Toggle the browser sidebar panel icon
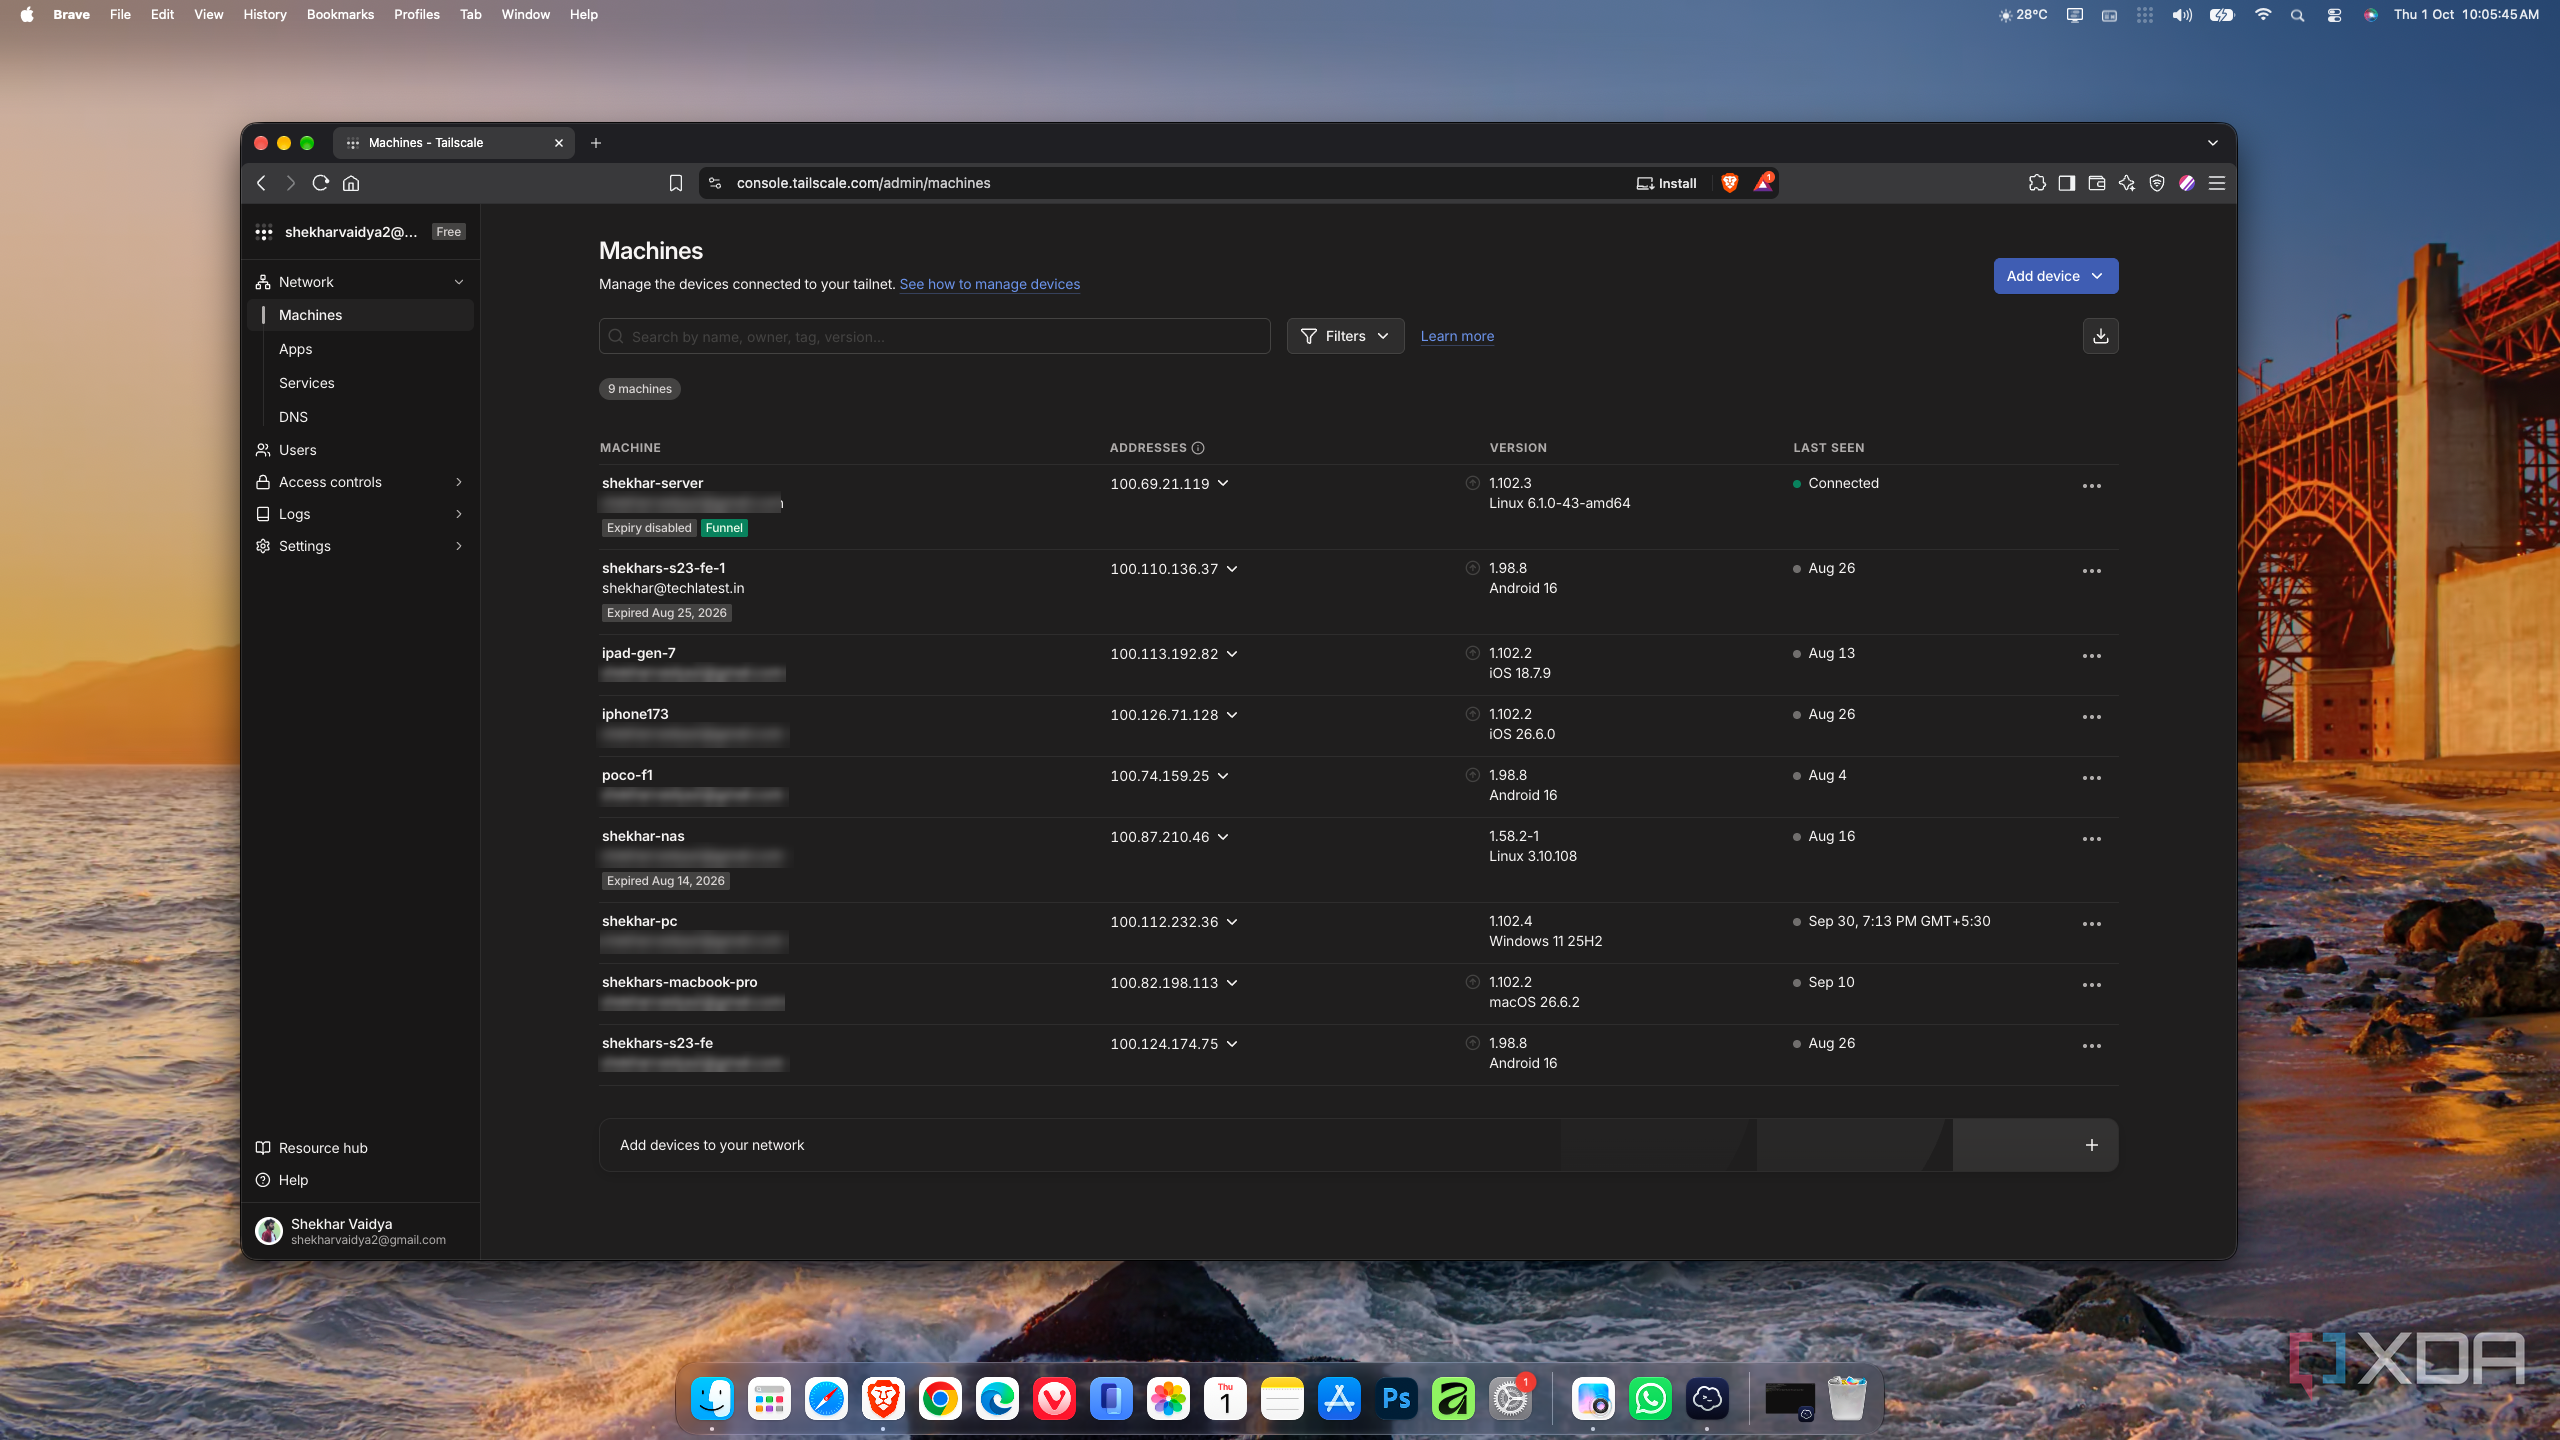This screenshot has width=2560, height=1440. (x=2067, y=183)
